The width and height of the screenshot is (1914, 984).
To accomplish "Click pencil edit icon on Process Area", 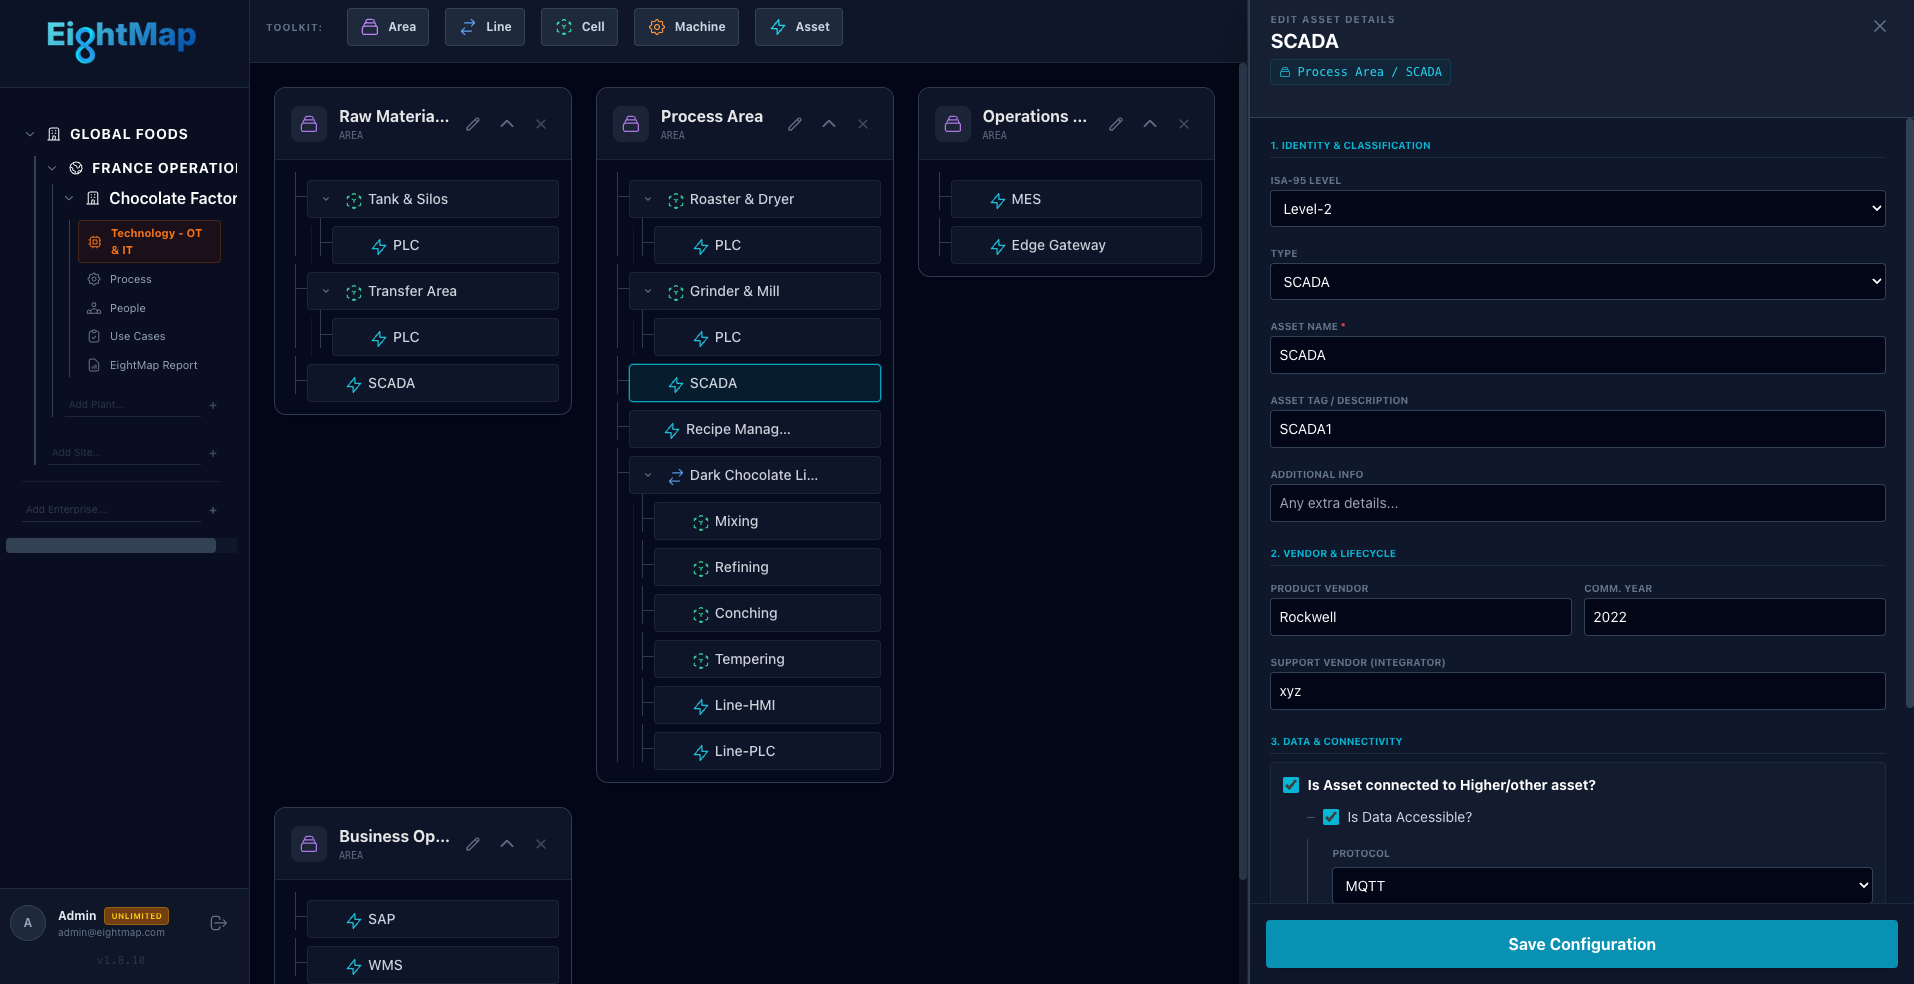I will click(x=795, y=124).
